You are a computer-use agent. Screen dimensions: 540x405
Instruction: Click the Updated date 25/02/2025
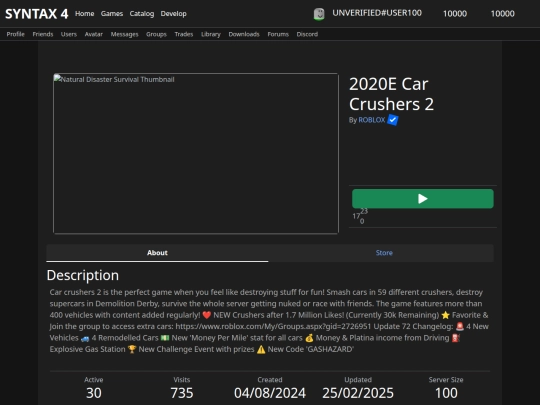coord(358,393)
